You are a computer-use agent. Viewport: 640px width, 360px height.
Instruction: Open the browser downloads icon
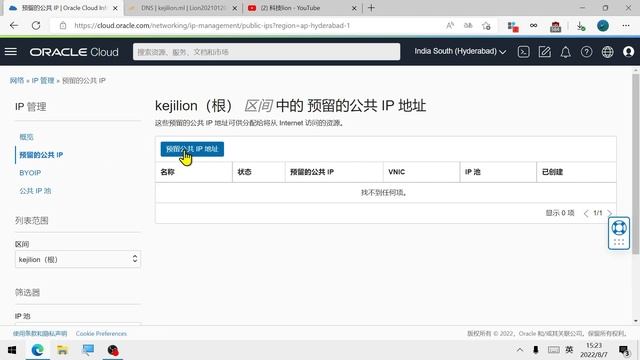coord(581,26)
